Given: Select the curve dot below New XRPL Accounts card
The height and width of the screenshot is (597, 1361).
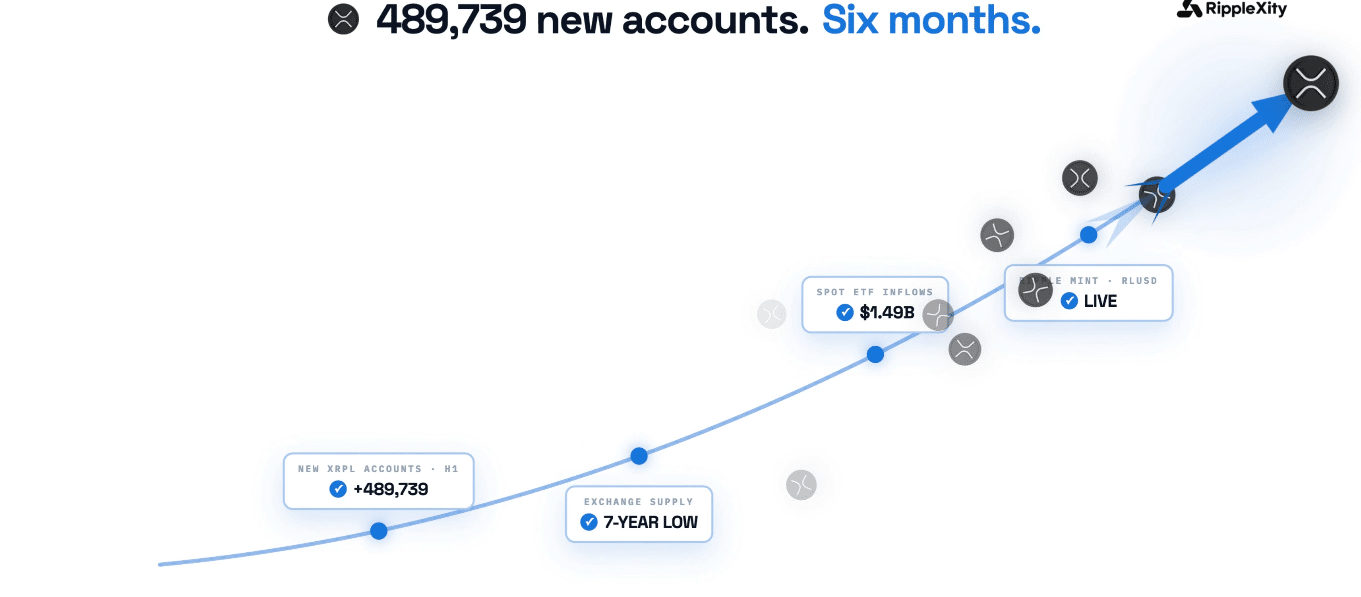Looking at the screenshot, I should 379,531.
